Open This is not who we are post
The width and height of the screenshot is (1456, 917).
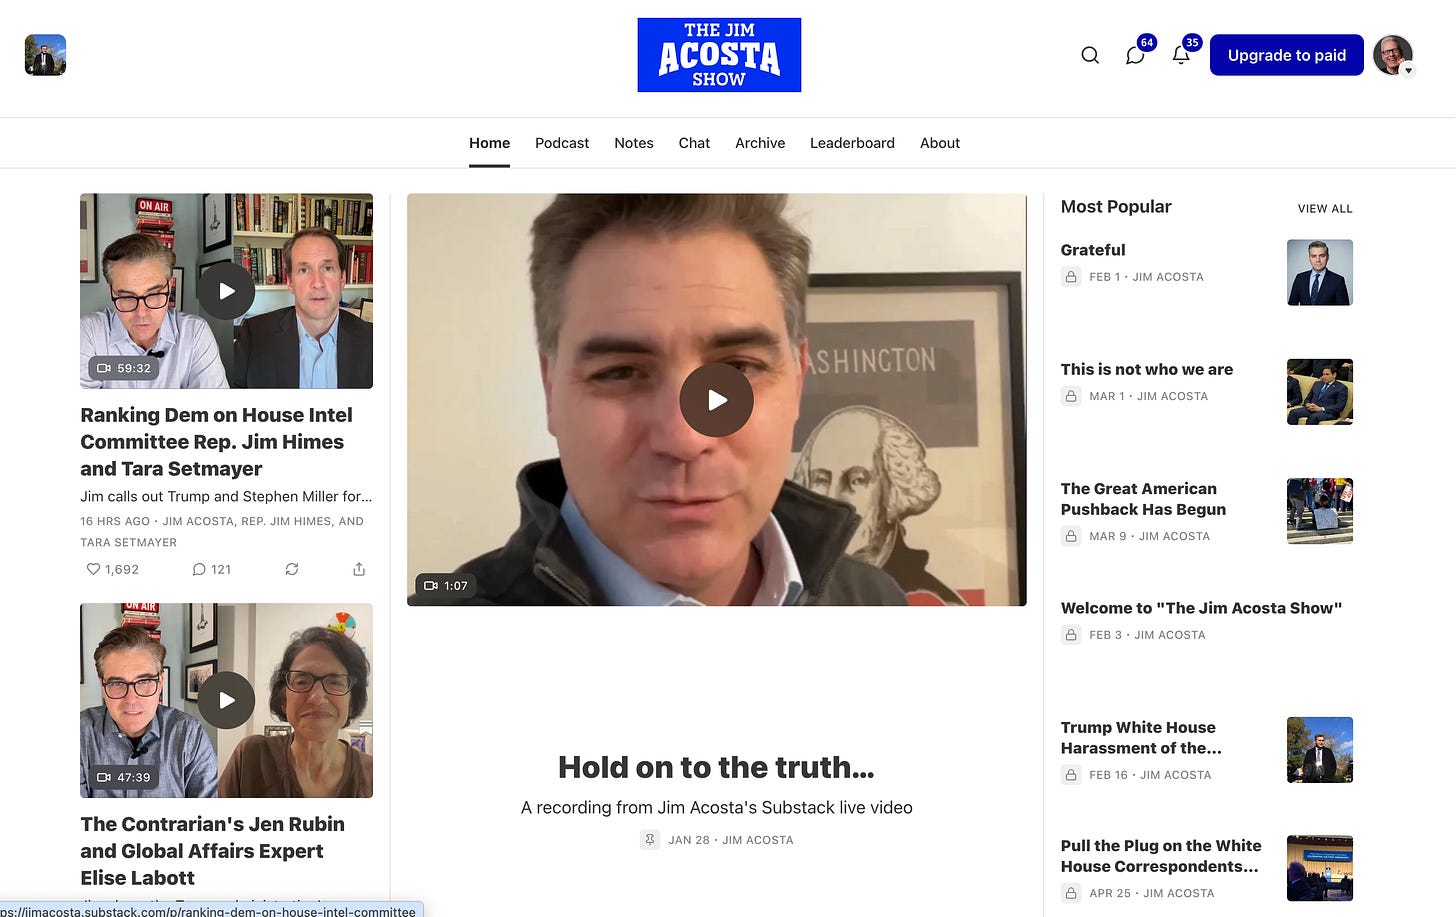1147,369
